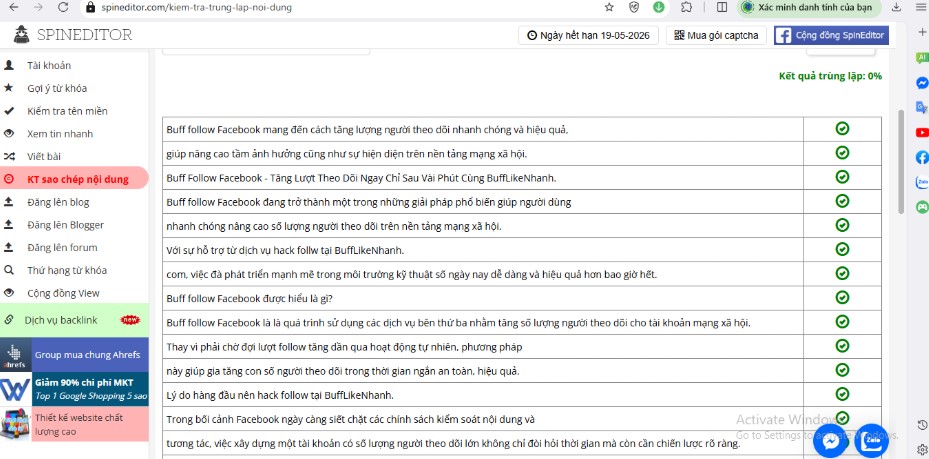Open Thiết kế website chất lượng cao banner
Image resolution: width=929 pixels, height=459 pixels.
74,424
